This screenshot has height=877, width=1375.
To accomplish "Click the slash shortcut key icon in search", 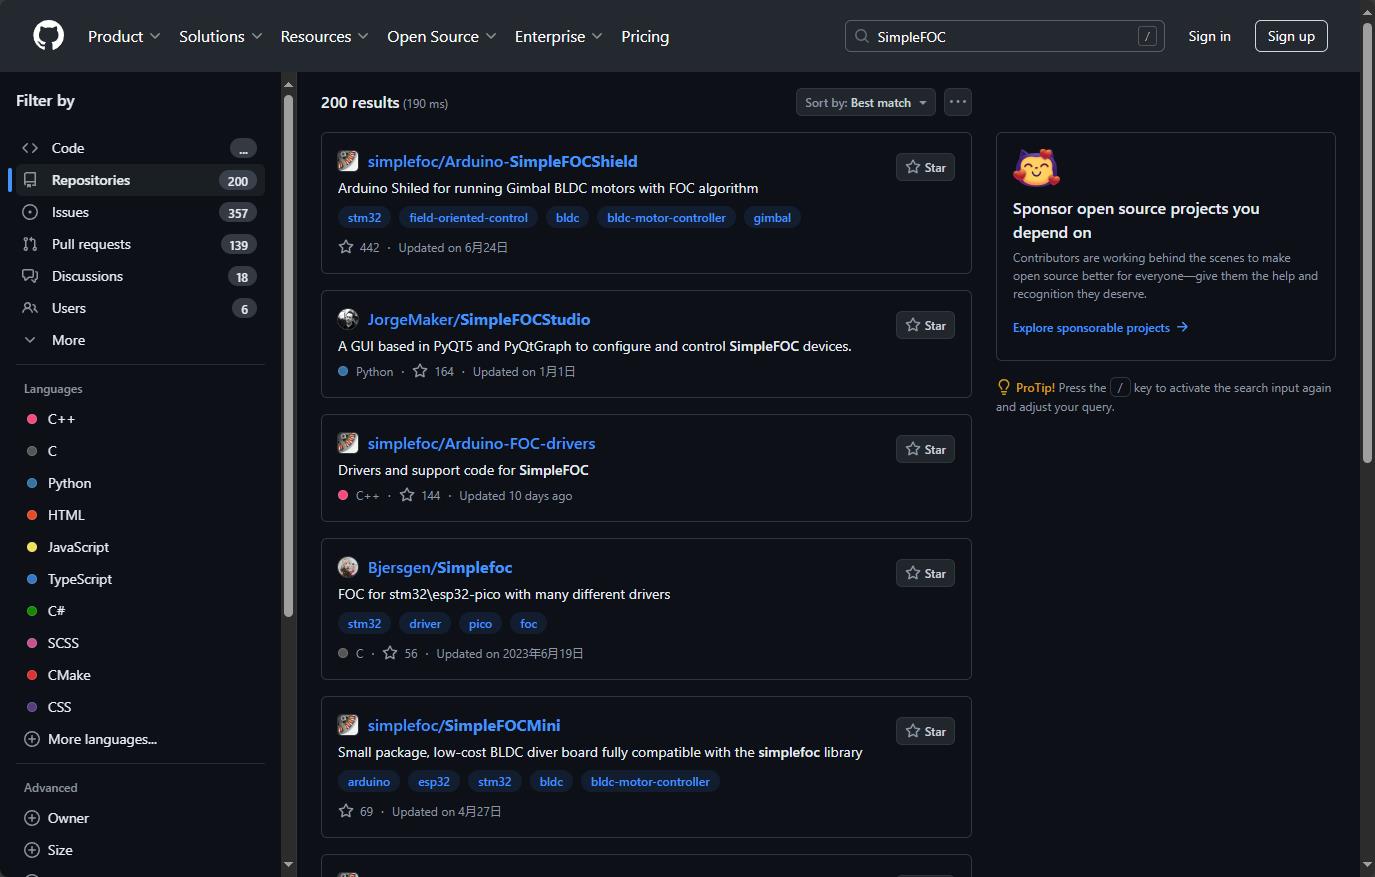I will point(1147,36).
